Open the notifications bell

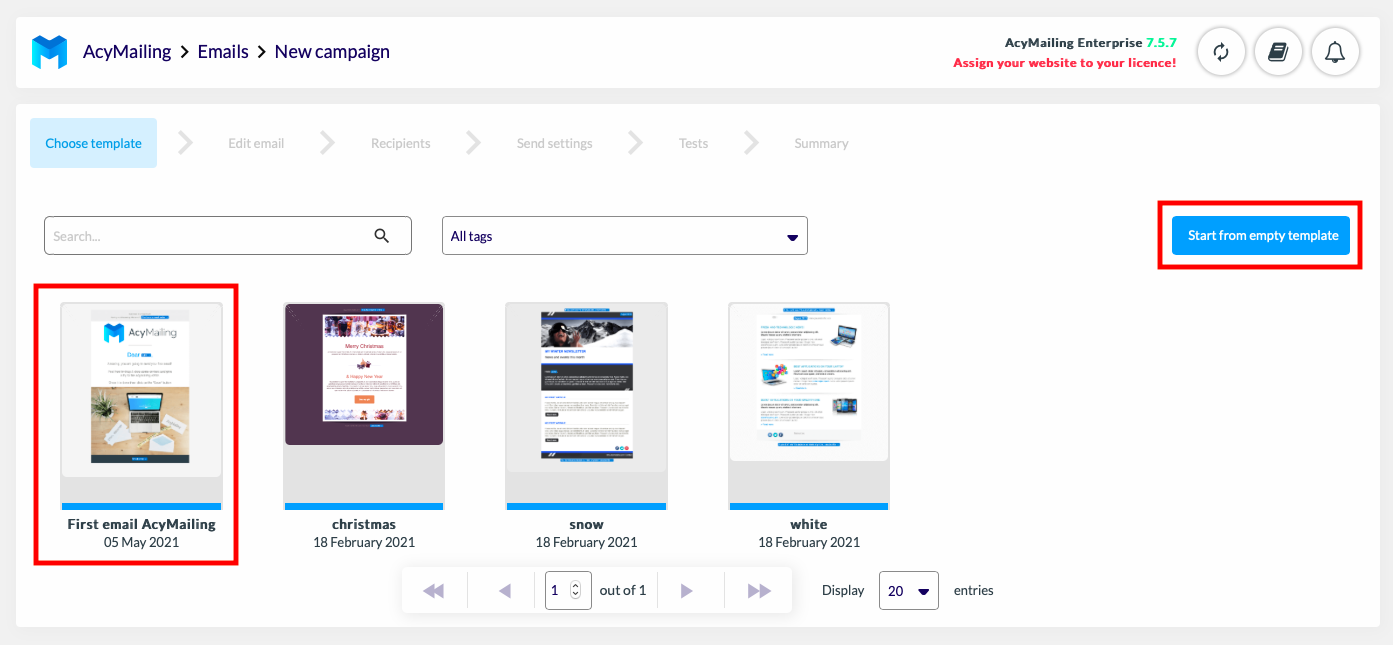pos(1335,52)
